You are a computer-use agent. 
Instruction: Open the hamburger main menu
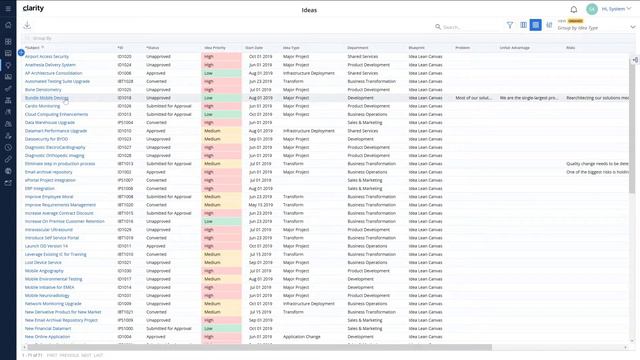(8, 9)
